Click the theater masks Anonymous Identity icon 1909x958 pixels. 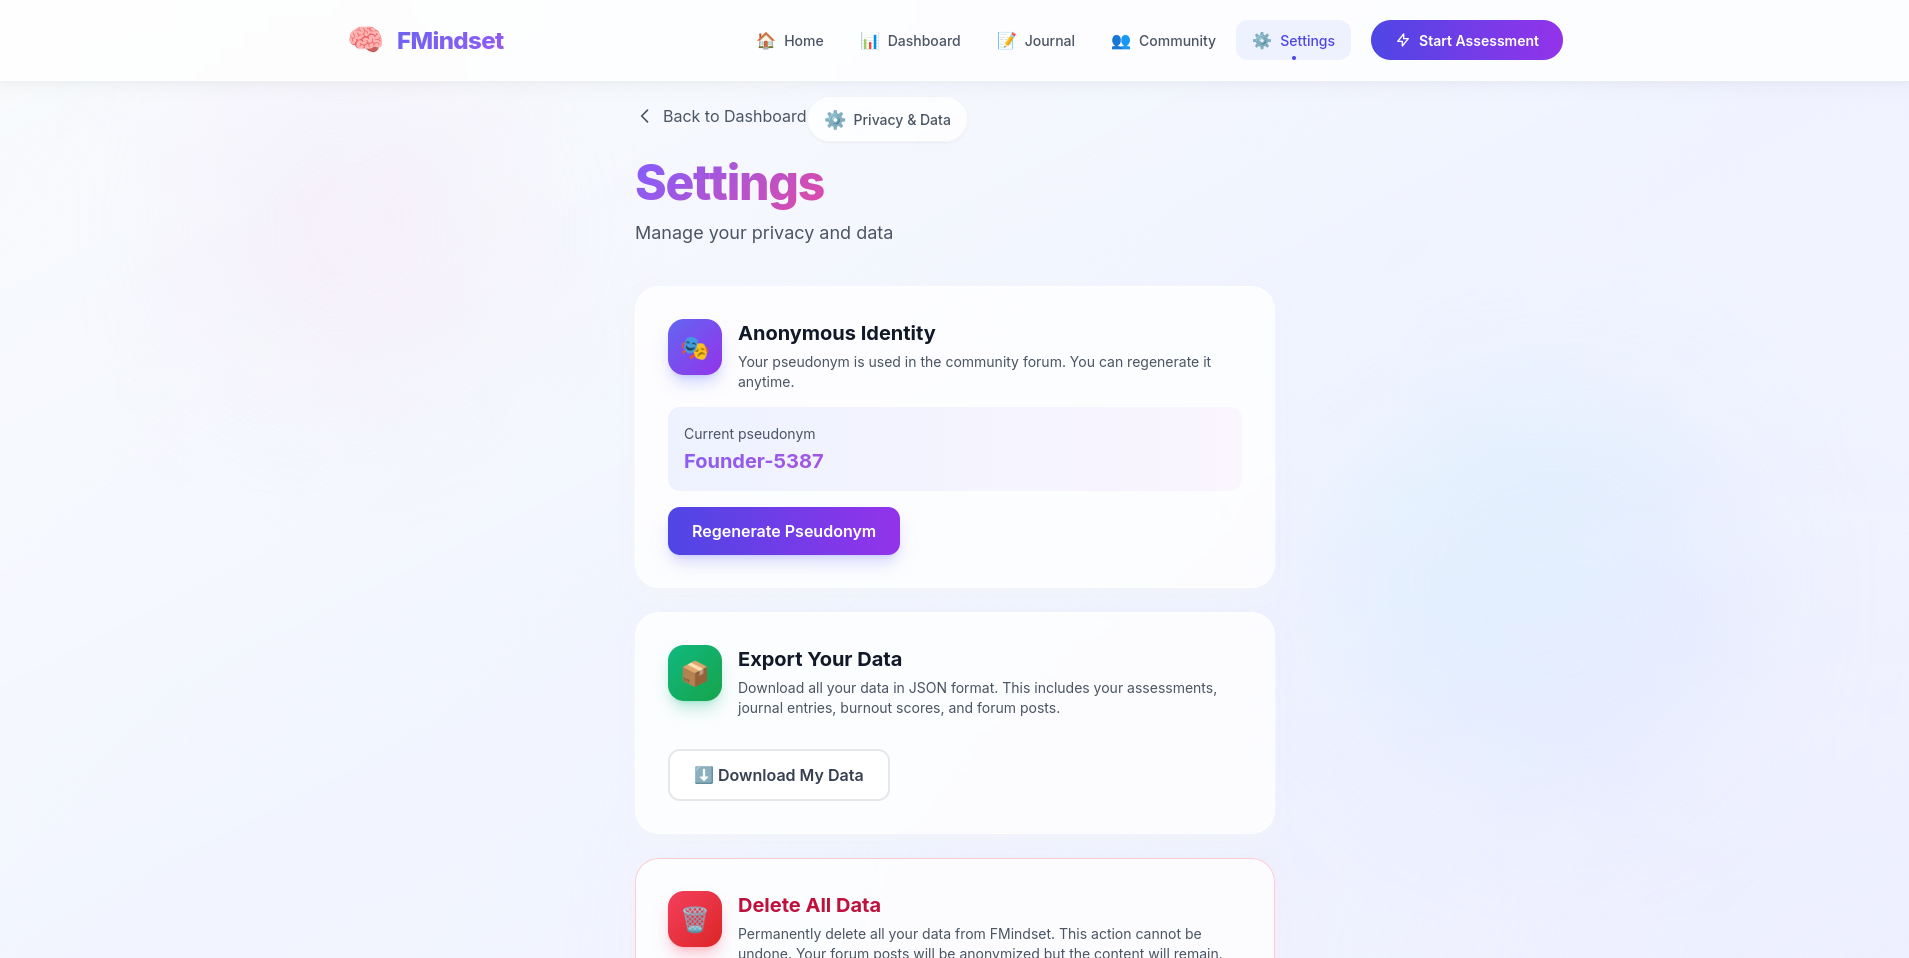695,347
